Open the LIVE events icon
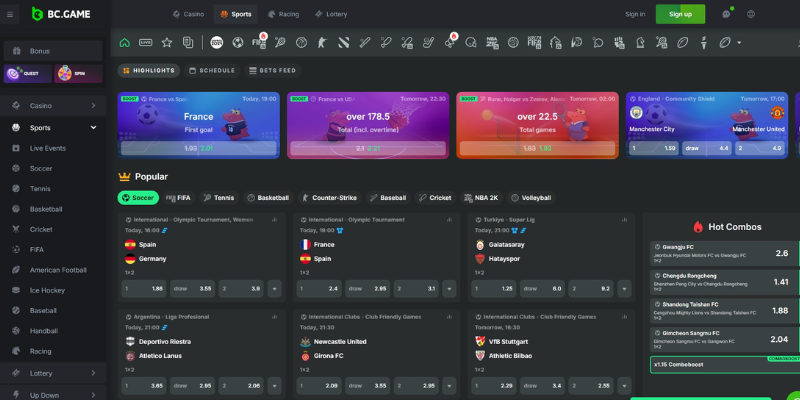The width and height of the screenshot is (800, 400). (145, 42)
